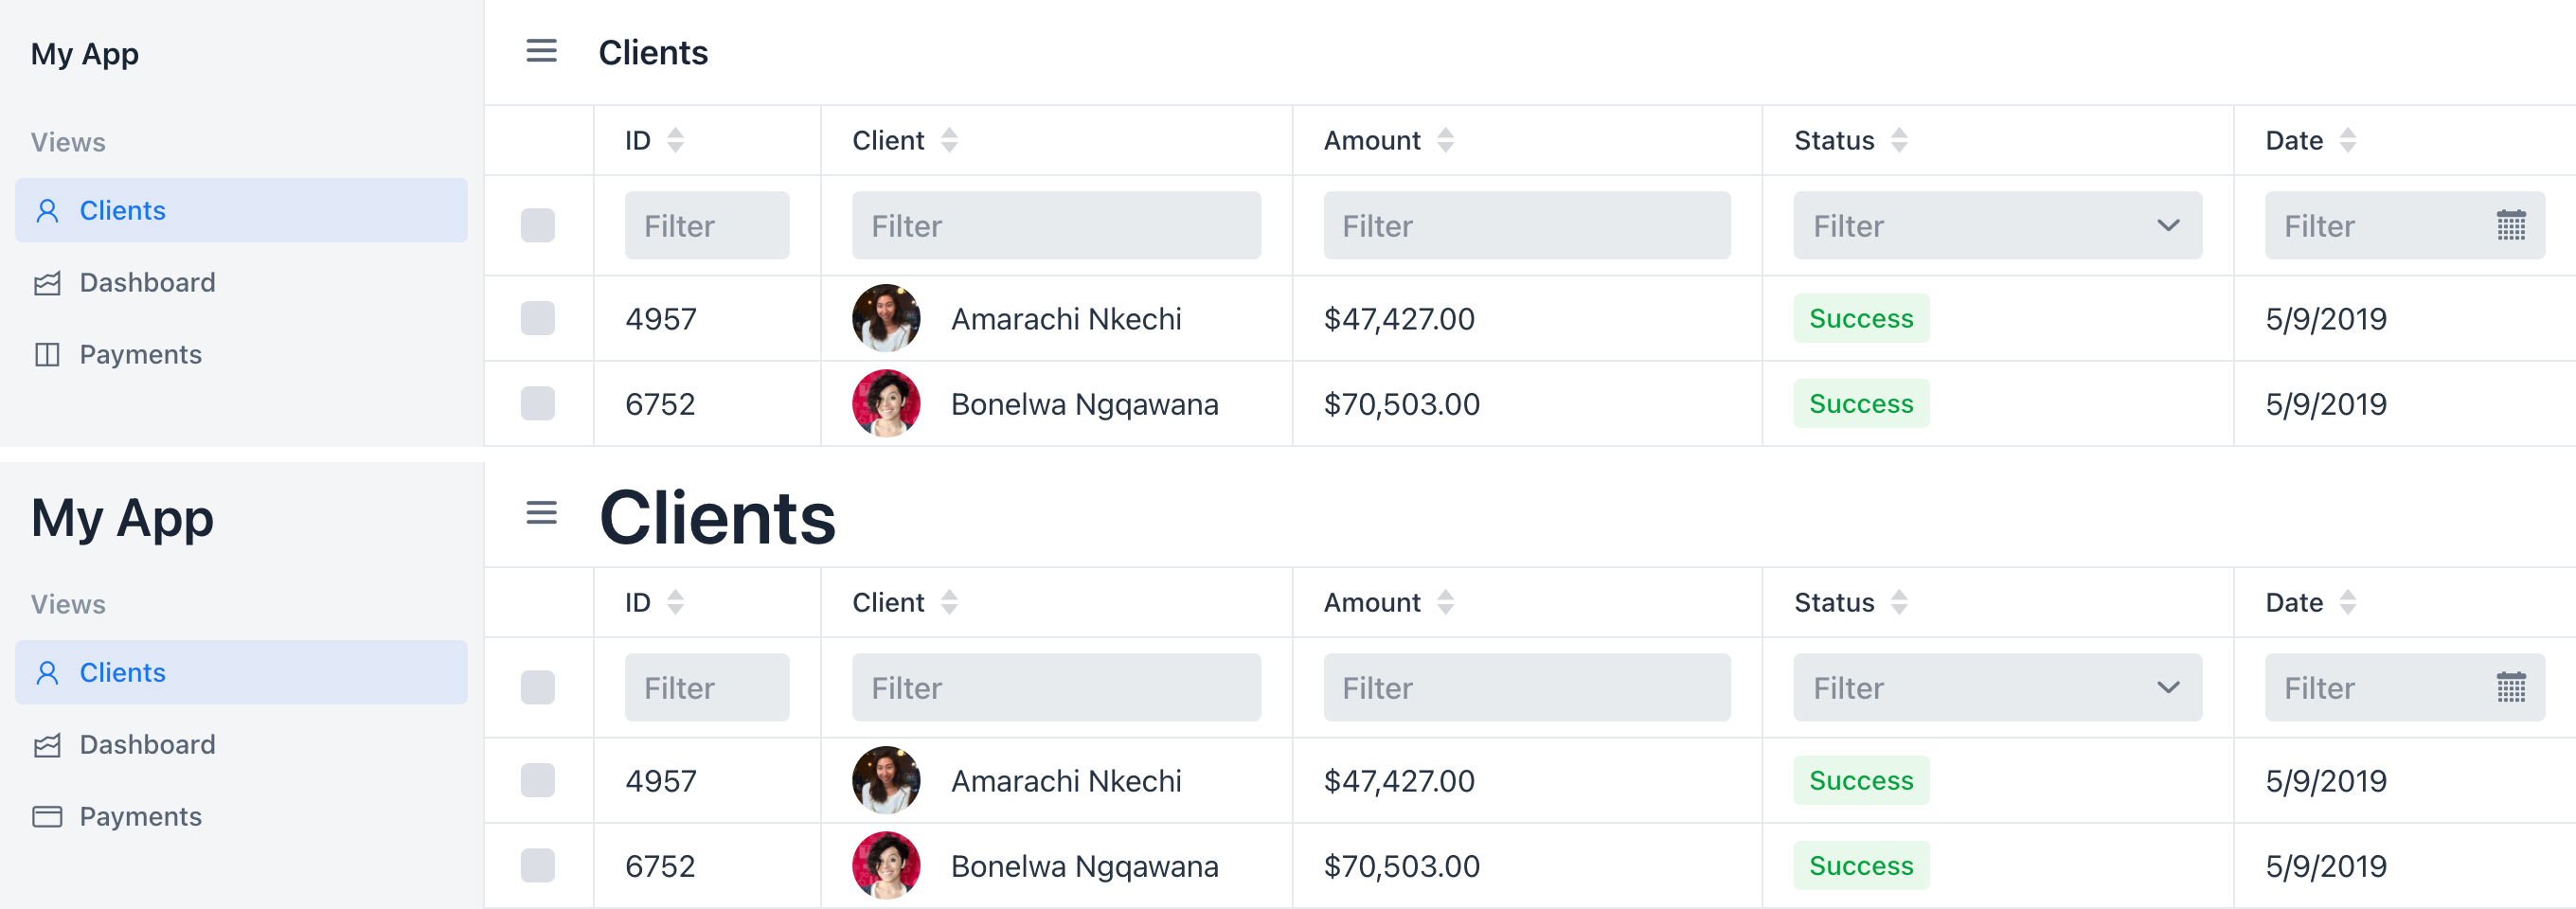Sort by Date using arrows in top table
The height and width of the screenshot is (909, 2576).
point(2347,140)
